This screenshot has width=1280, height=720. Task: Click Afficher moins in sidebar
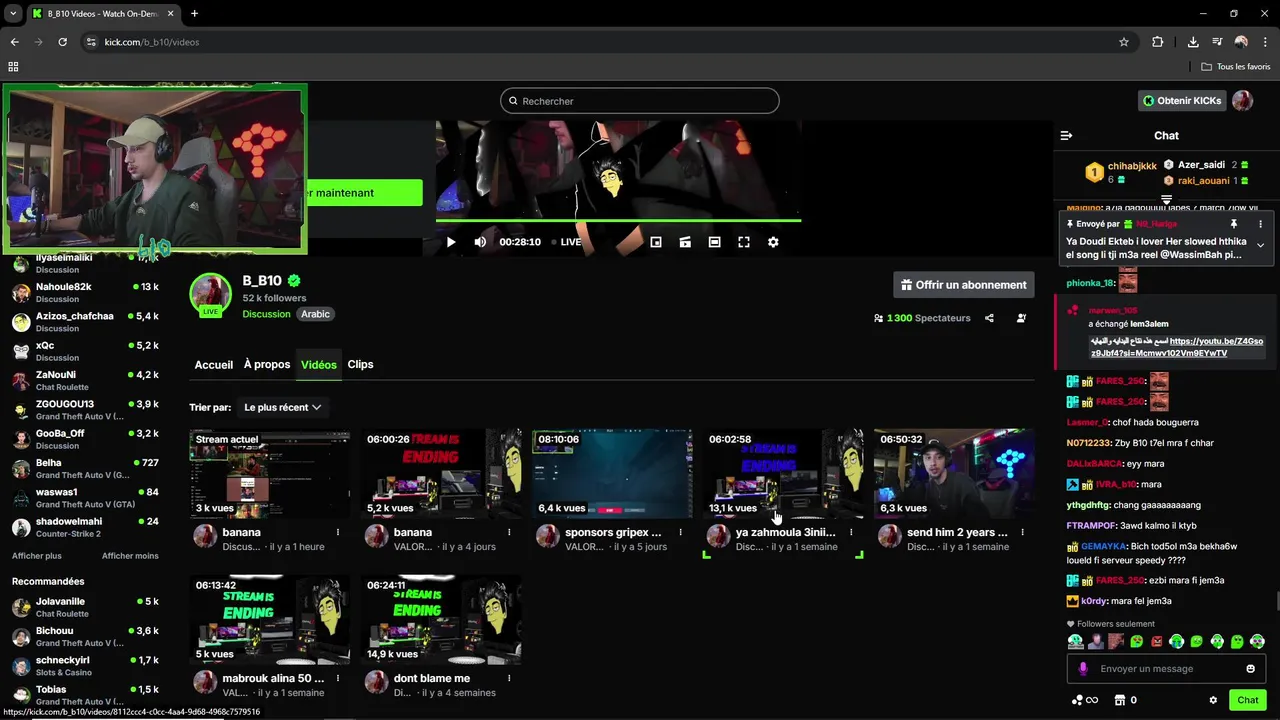(130, 556)
